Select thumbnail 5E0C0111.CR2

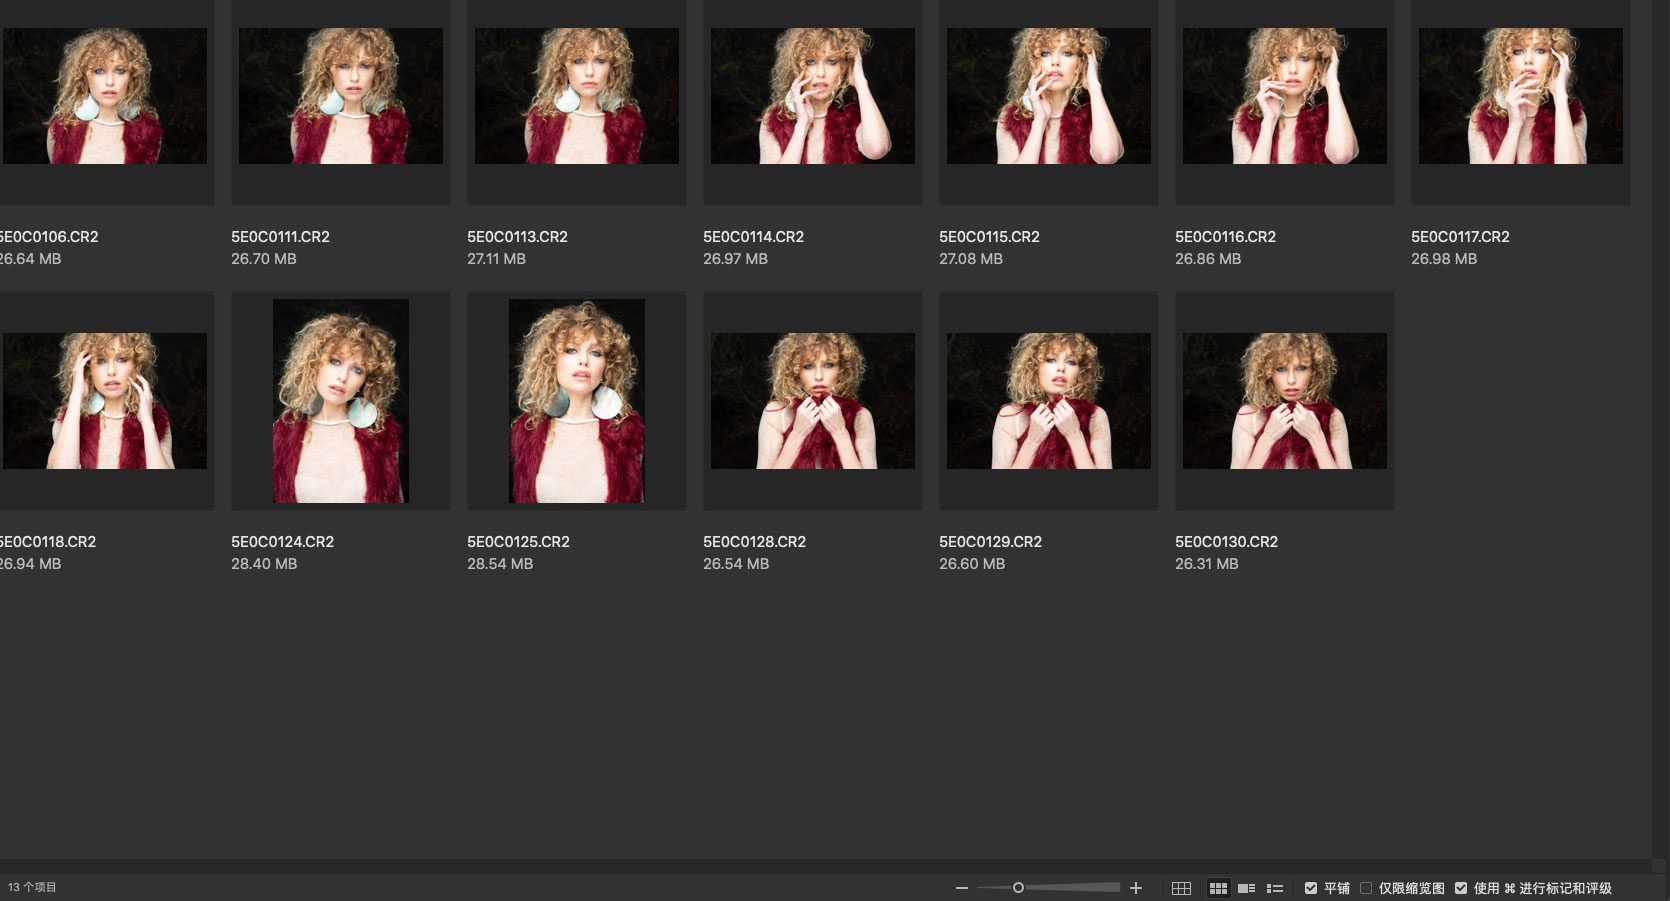click(x=340, y=96)
